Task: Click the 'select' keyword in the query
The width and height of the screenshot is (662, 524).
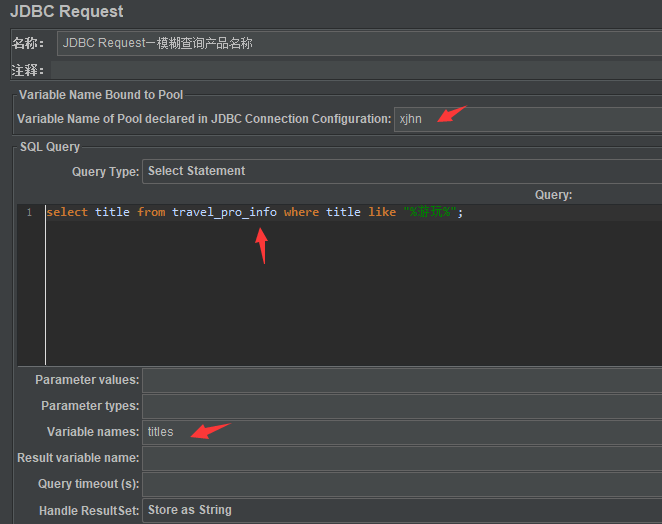Action: (67, 212)
